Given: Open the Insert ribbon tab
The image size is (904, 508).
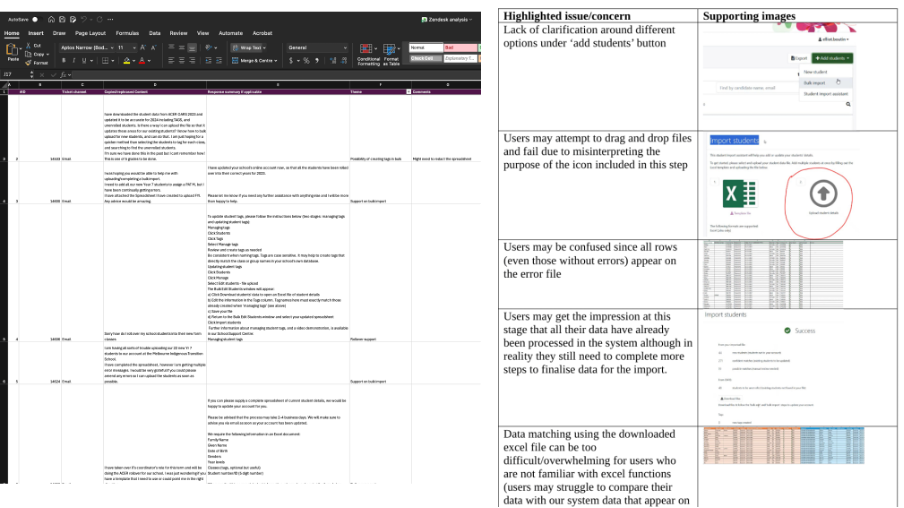Looking at the screenshot, I should [36, 33].
